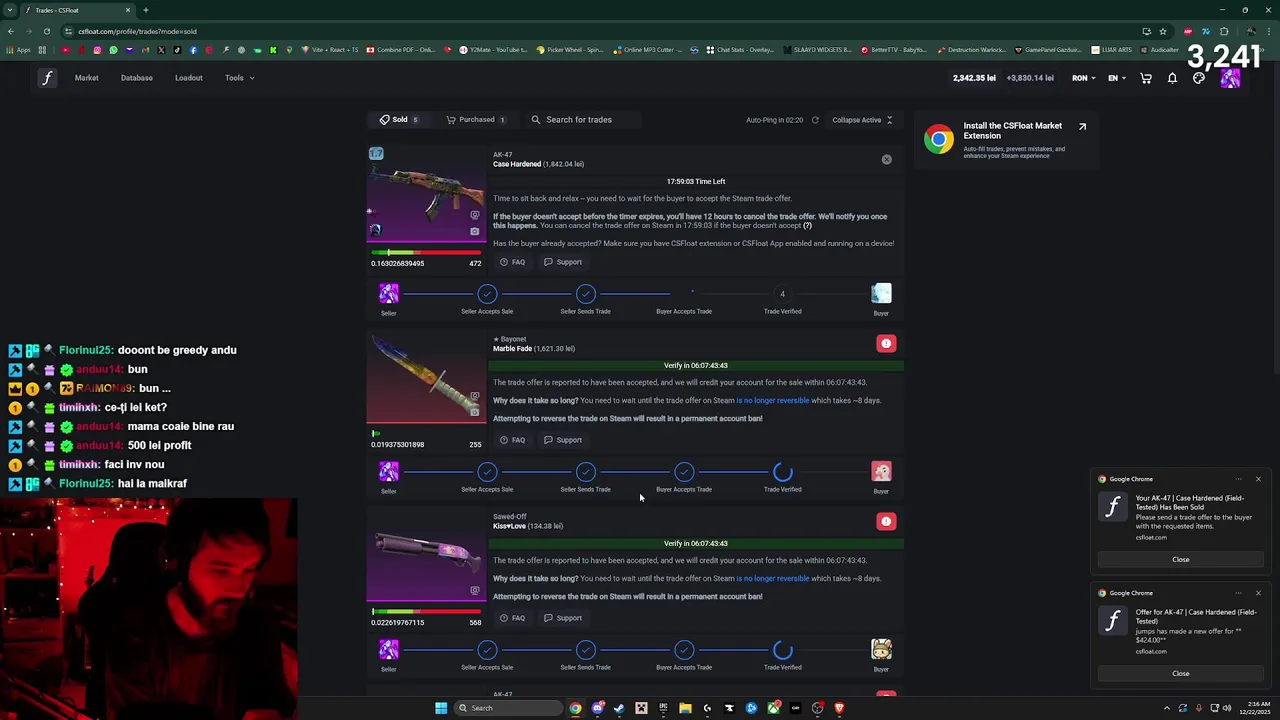Click the pending balance +3,830.14 lei
This screenshot has height=720, width=1280.
tap(1030, 78)
